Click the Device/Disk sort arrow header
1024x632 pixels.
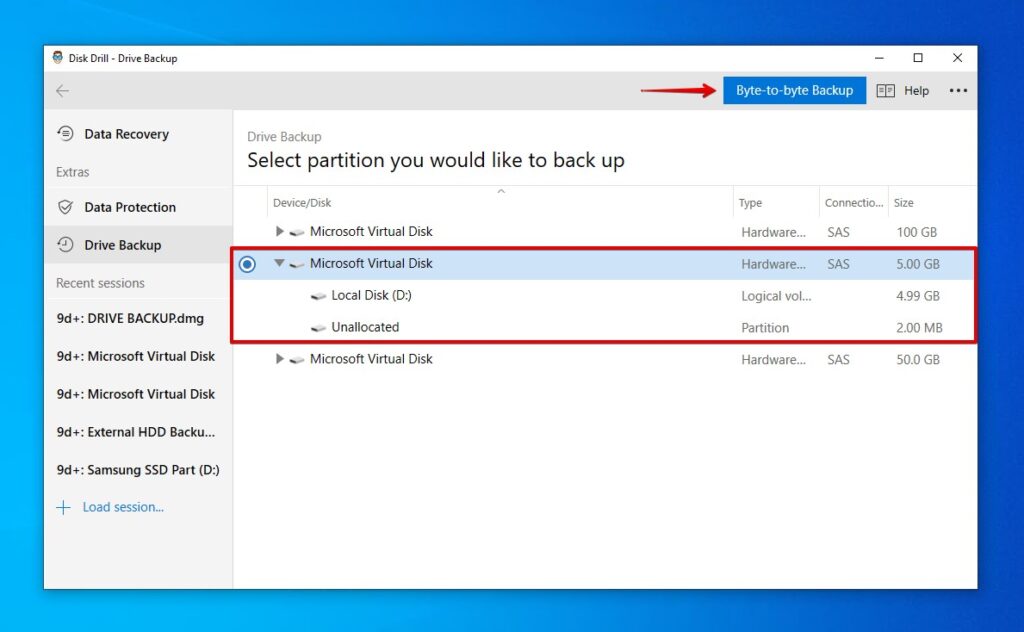[x=501, y=190]
